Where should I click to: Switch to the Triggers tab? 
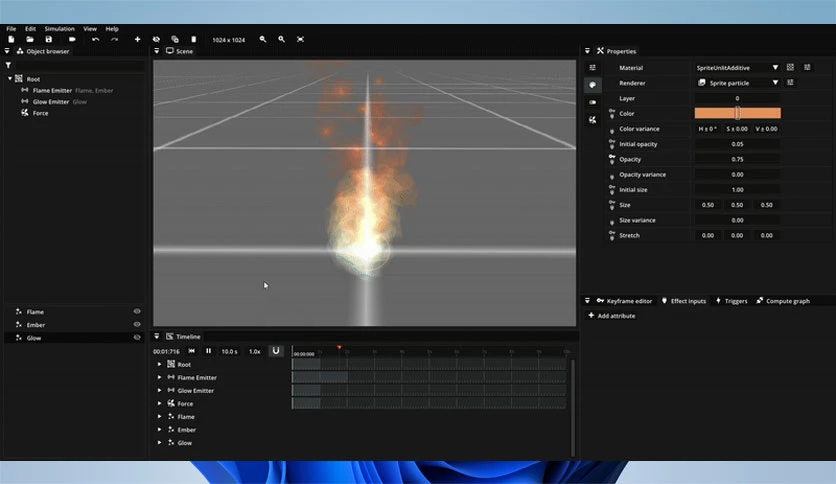click(731, 301)
